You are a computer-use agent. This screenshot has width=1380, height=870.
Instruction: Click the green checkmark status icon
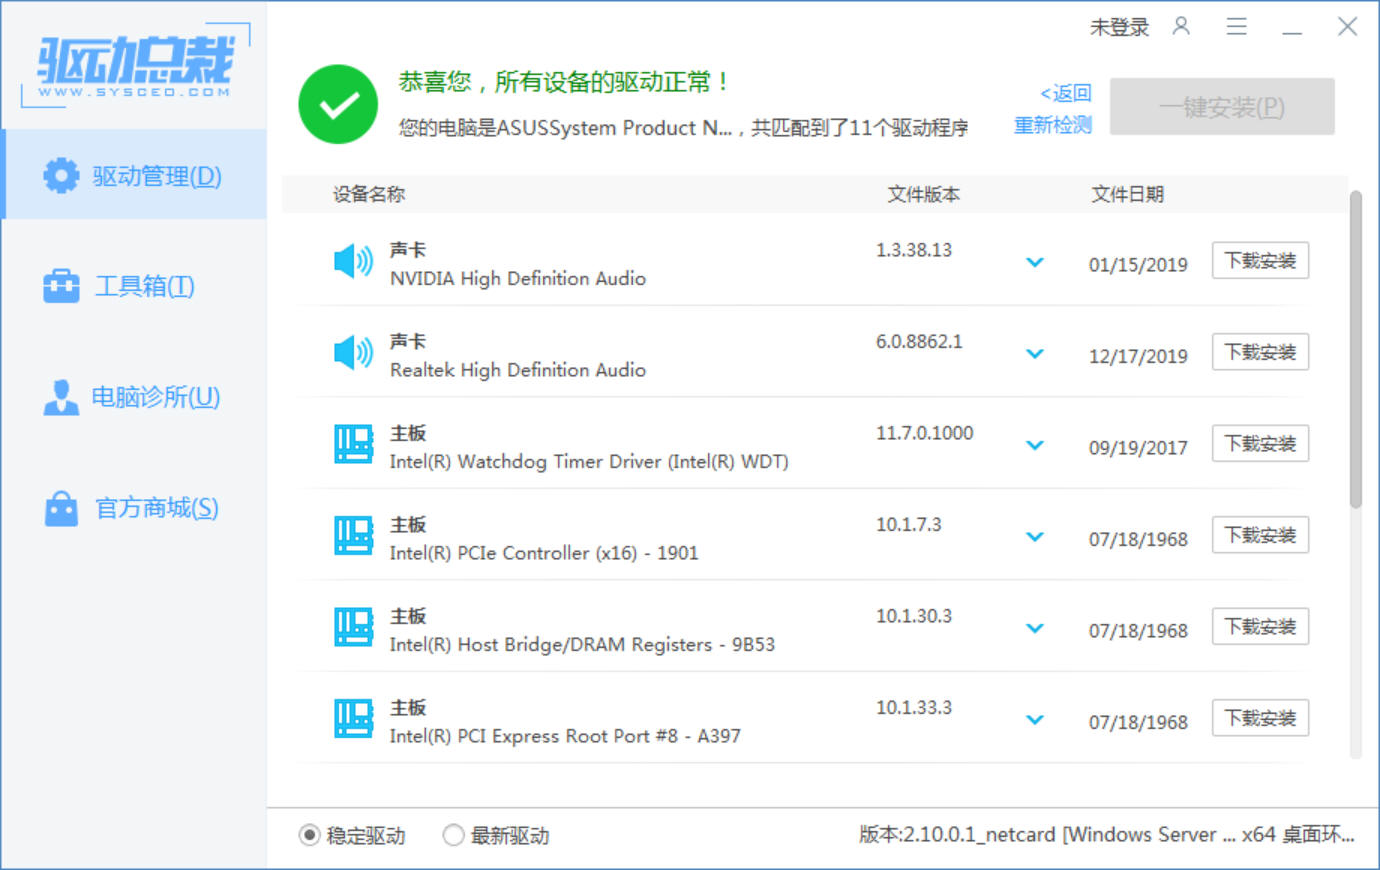[x=338, y=104]
